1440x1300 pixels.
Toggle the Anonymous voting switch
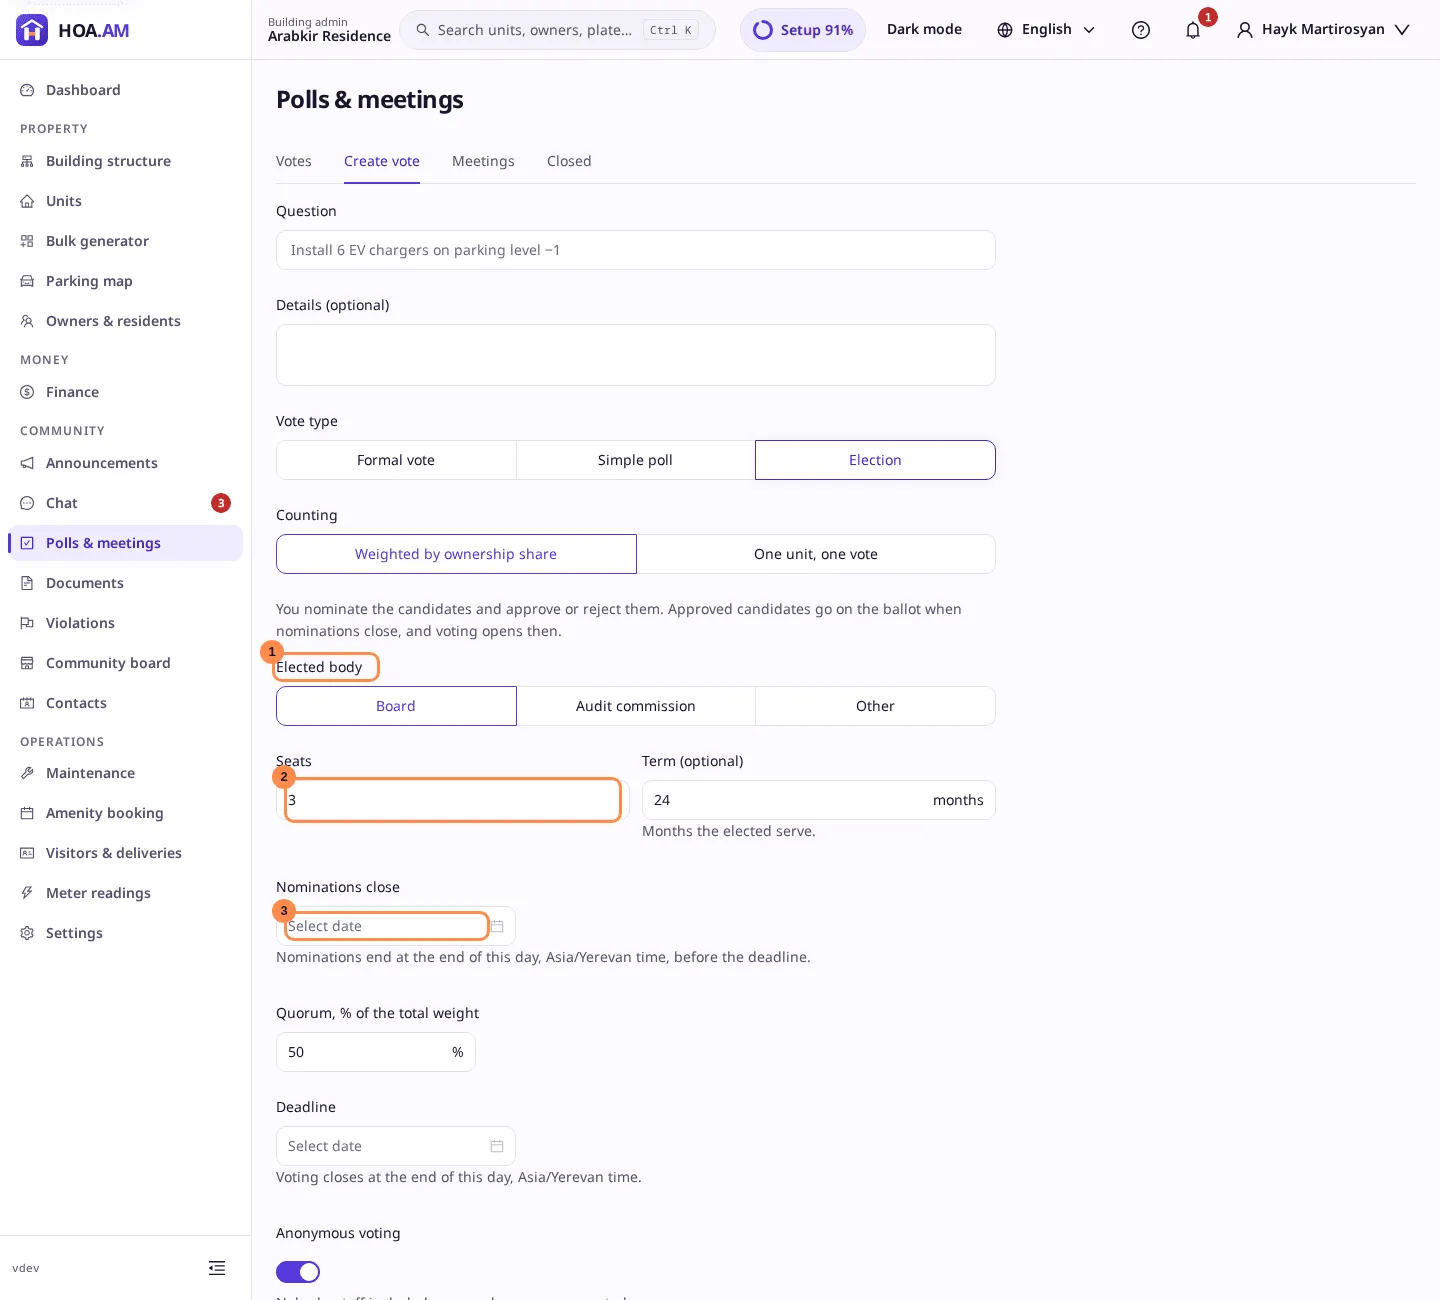tap(298, 1272)
